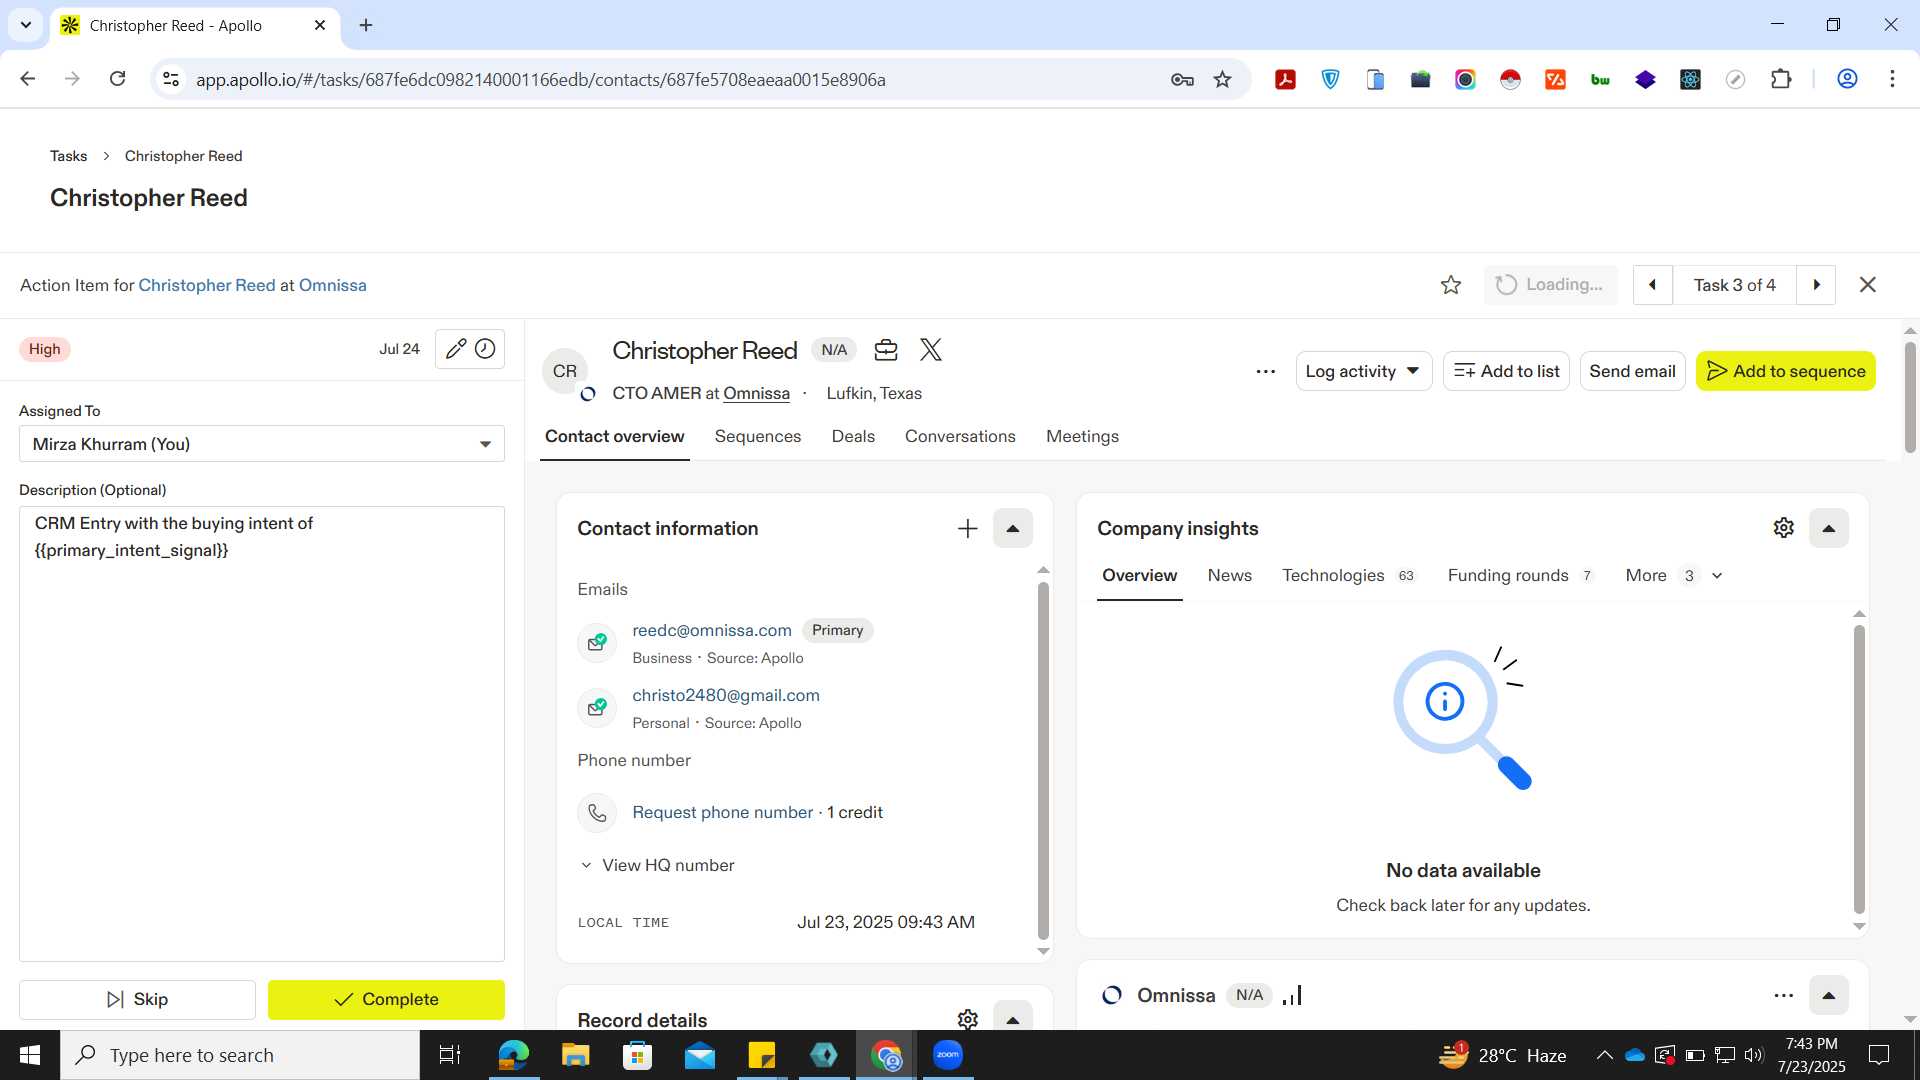Viewport: 1920px width, 1080px height.
Task: Add new contact information with plus icon
Action: click(x=967, y=529)
